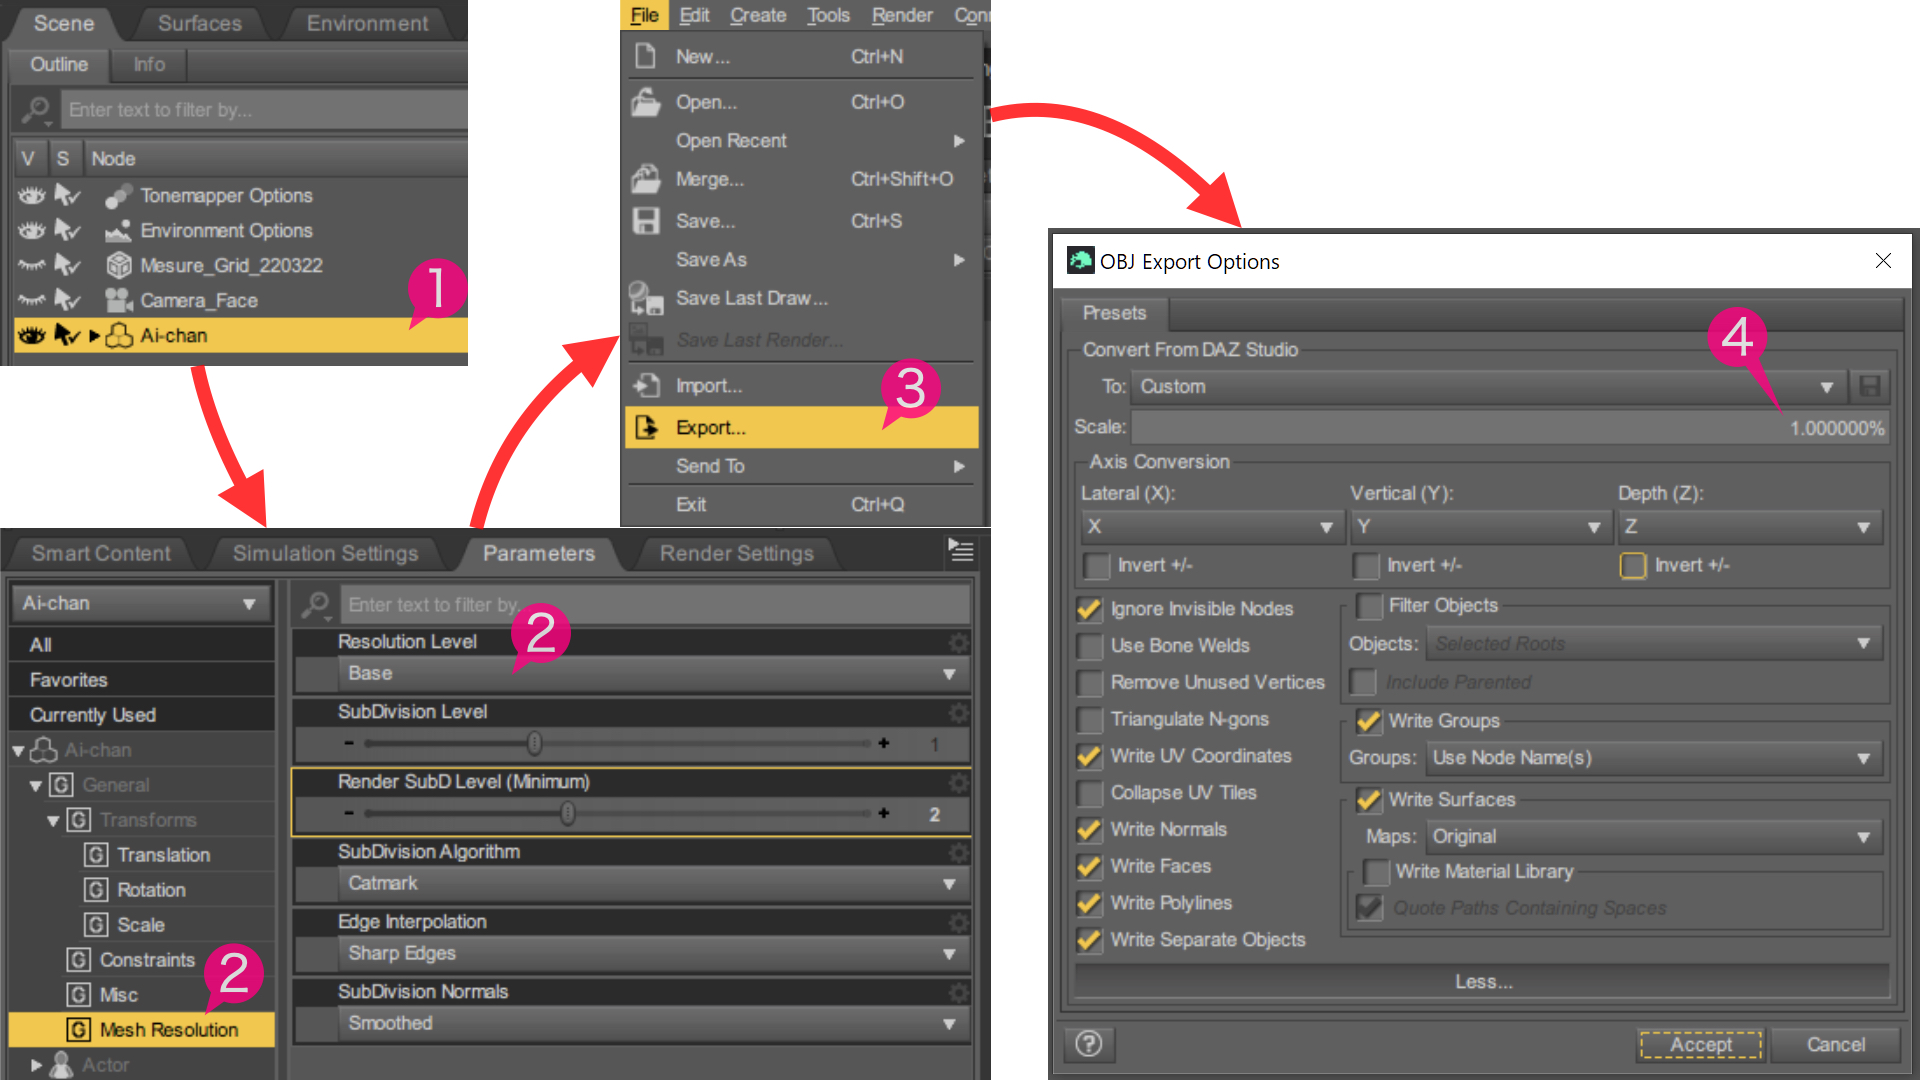Click the gear icon for SubDivision Algorithm
Screen dimensions: 1920x1080
[x=958, y=852]
